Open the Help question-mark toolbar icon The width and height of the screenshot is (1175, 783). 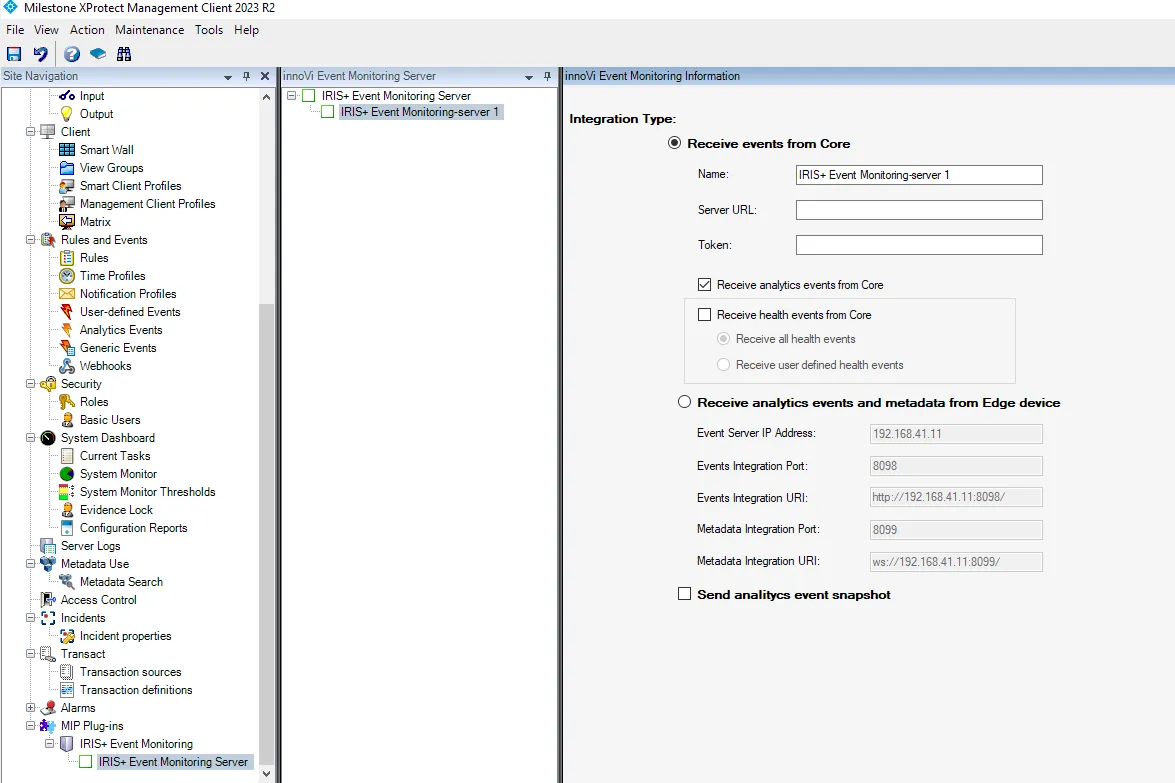(72, 54)
